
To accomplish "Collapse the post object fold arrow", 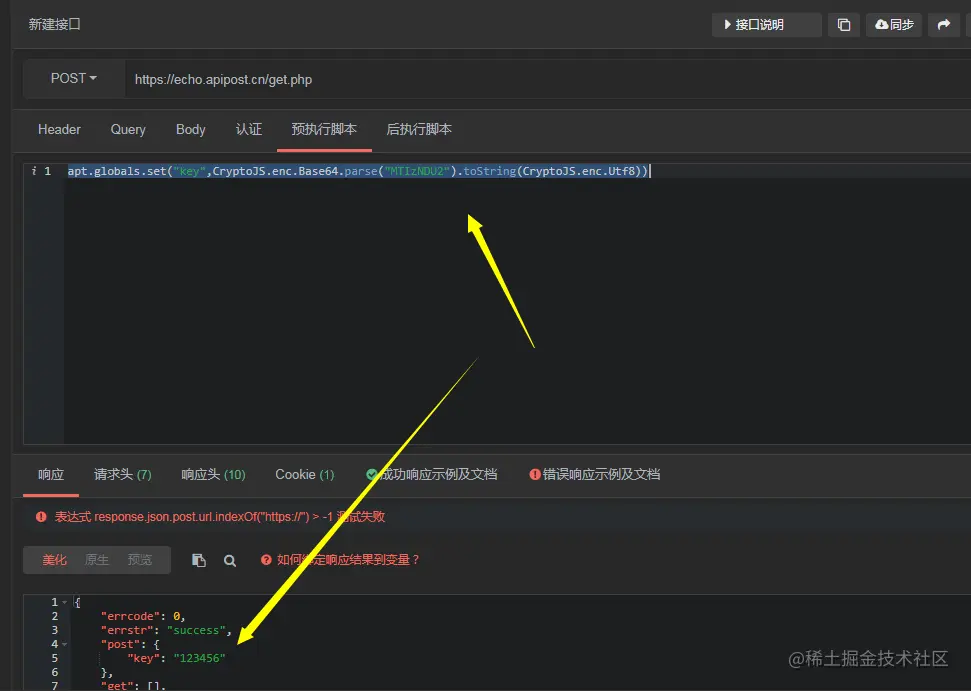I will (65, 645).
